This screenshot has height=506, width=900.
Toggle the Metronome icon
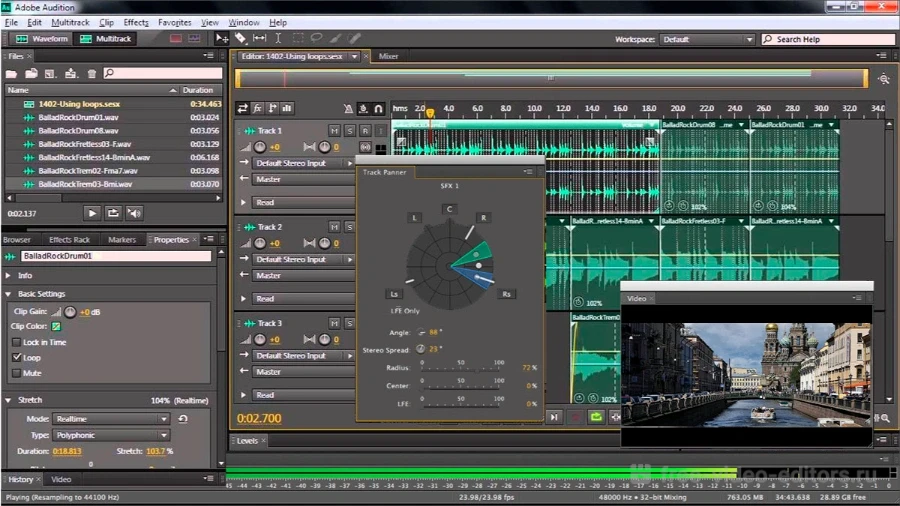click(348, 108)
